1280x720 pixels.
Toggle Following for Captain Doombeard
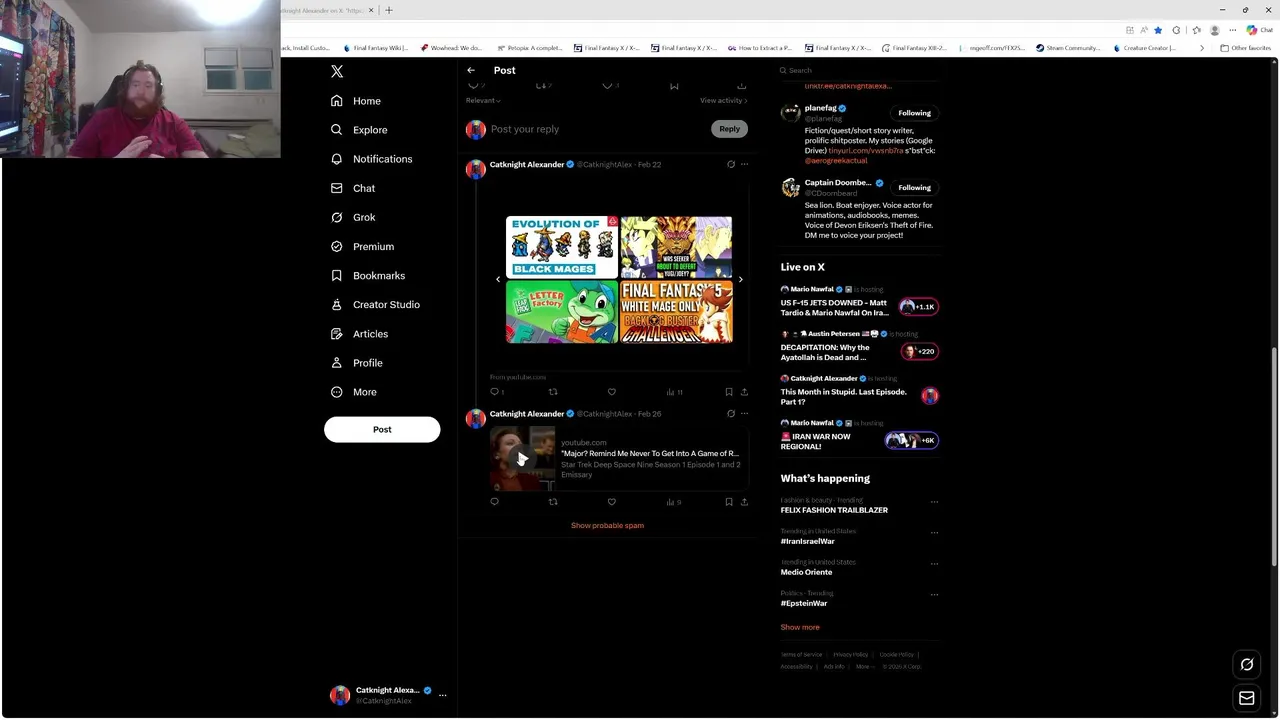914,187
